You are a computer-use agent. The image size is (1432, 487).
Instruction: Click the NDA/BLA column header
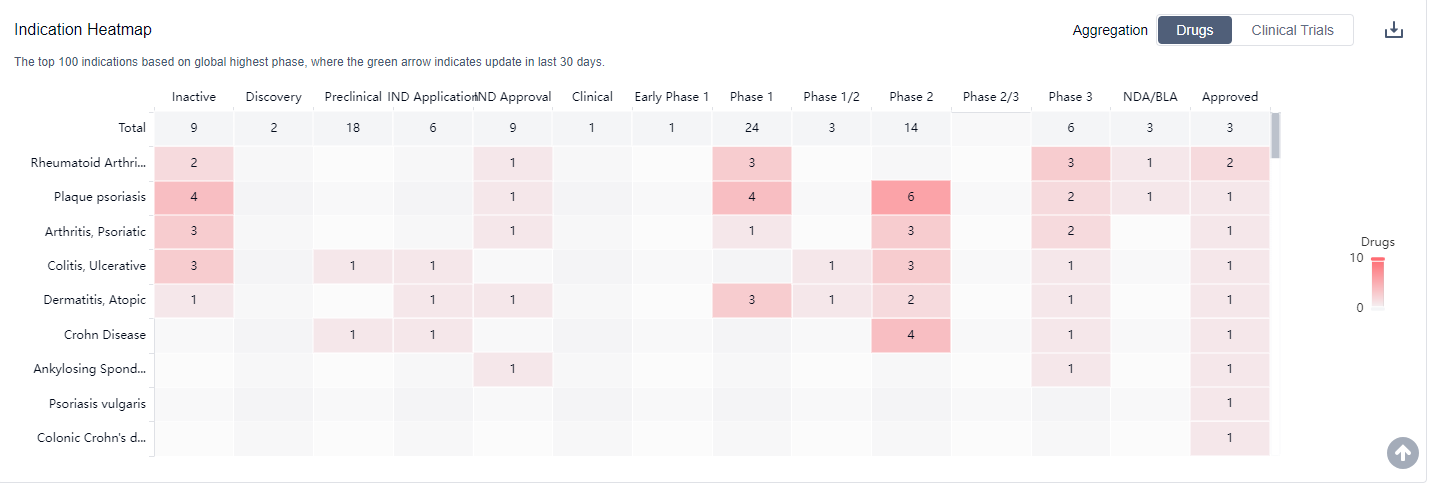click(x=1150, y=97)
